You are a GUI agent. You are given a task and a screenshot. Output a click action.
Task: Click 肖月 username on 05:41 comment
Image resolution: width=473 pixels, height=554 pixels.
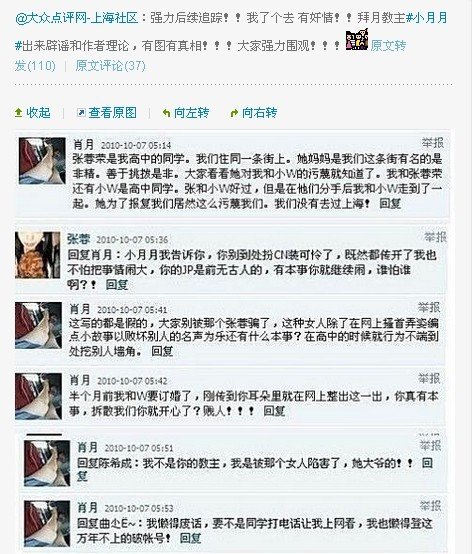pos(80,309)
